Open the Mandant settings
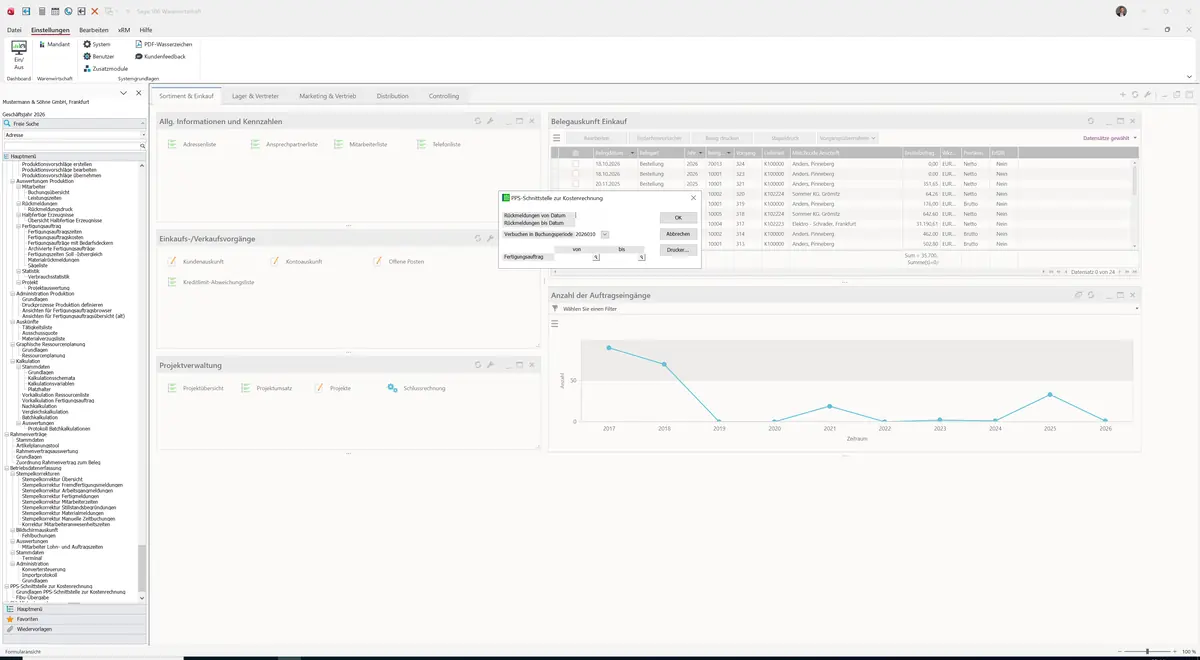The width and height of the screenshot is (1200, 660). click(x=53, y=44)
